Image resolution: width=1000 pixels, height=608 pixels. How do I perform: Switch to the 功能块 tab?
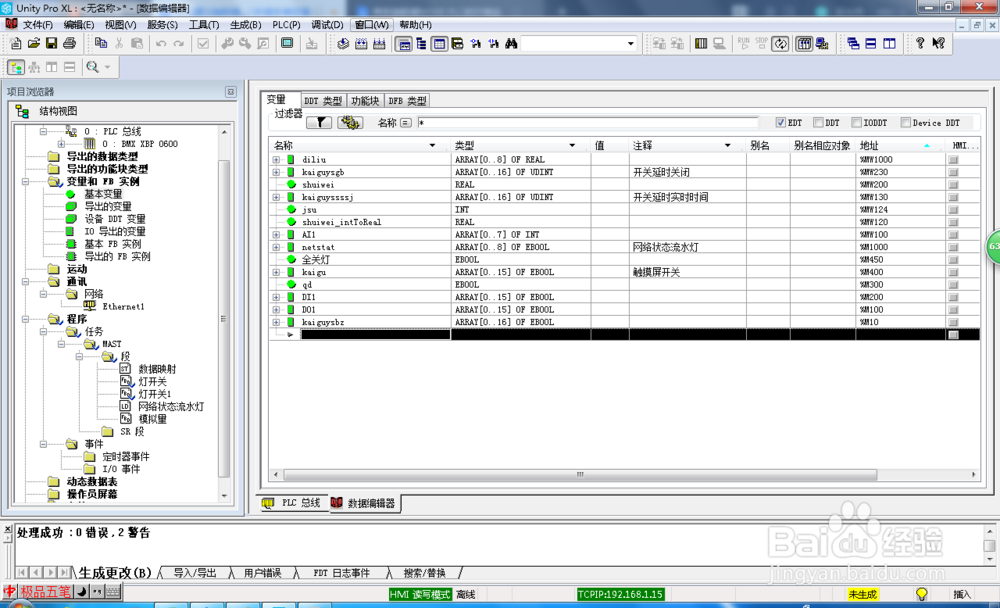365,101
